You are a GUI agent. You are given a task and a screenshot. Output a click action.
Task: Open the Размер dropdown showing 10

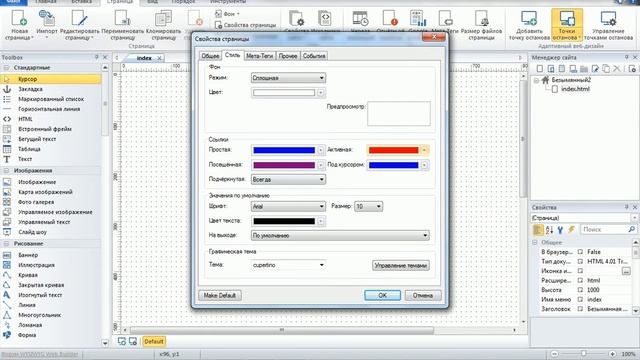[x=369, y=207]
